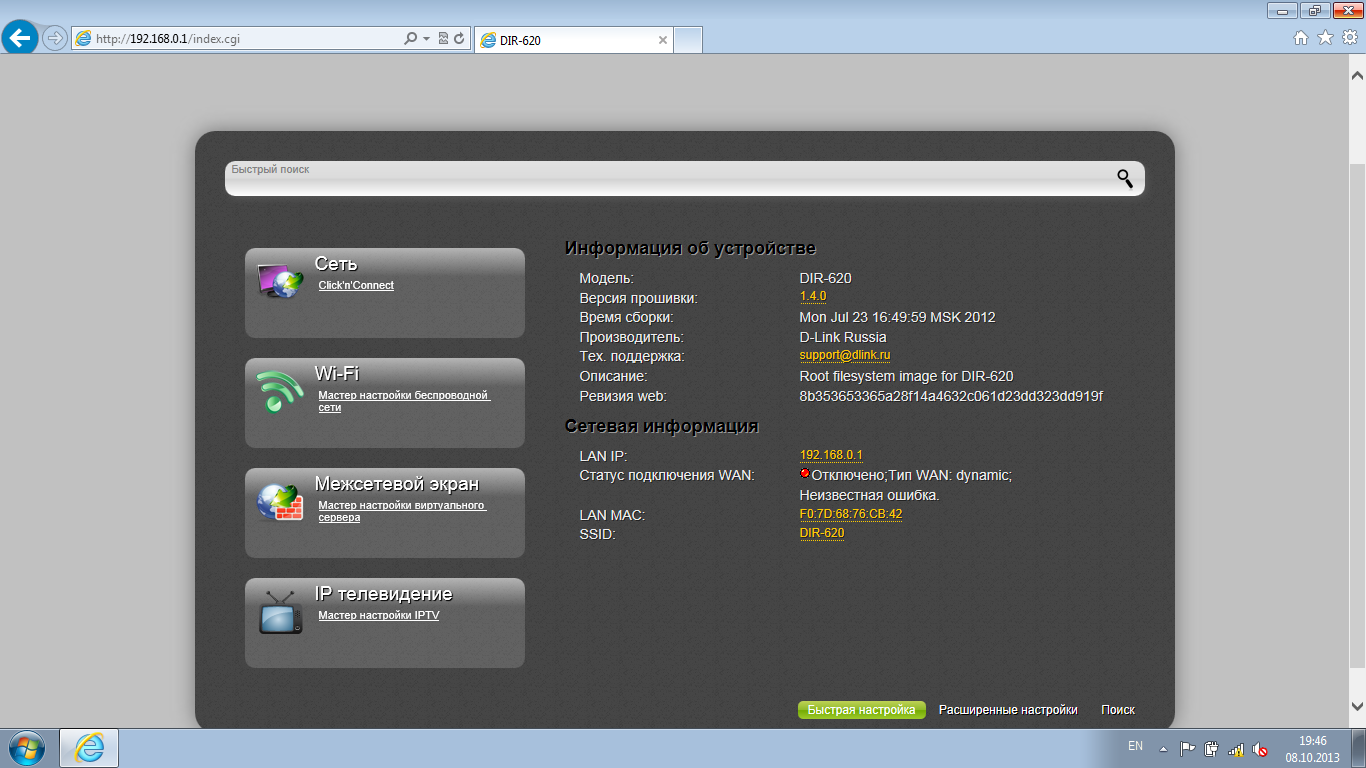
Task: Click the Межсетевой экран section heading
Action: (397, 484)
